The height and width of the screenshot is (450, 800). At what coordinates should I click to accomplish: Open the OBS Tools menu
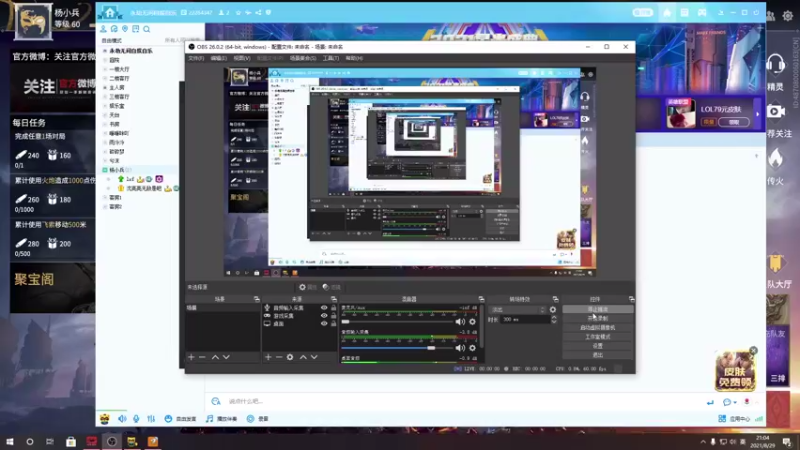coord(331,58)
